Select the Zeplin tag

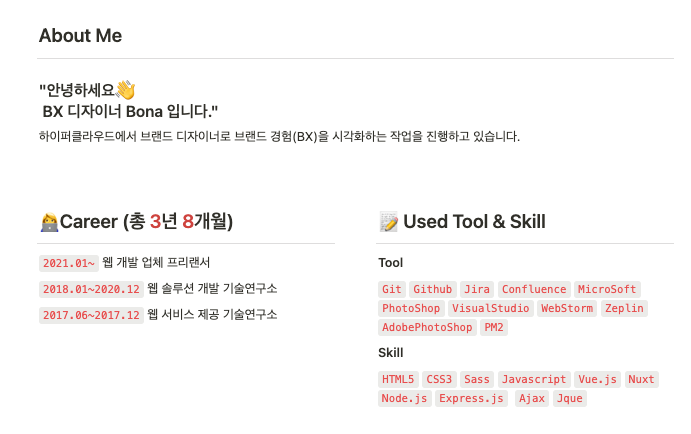click(x=624, y=308)
